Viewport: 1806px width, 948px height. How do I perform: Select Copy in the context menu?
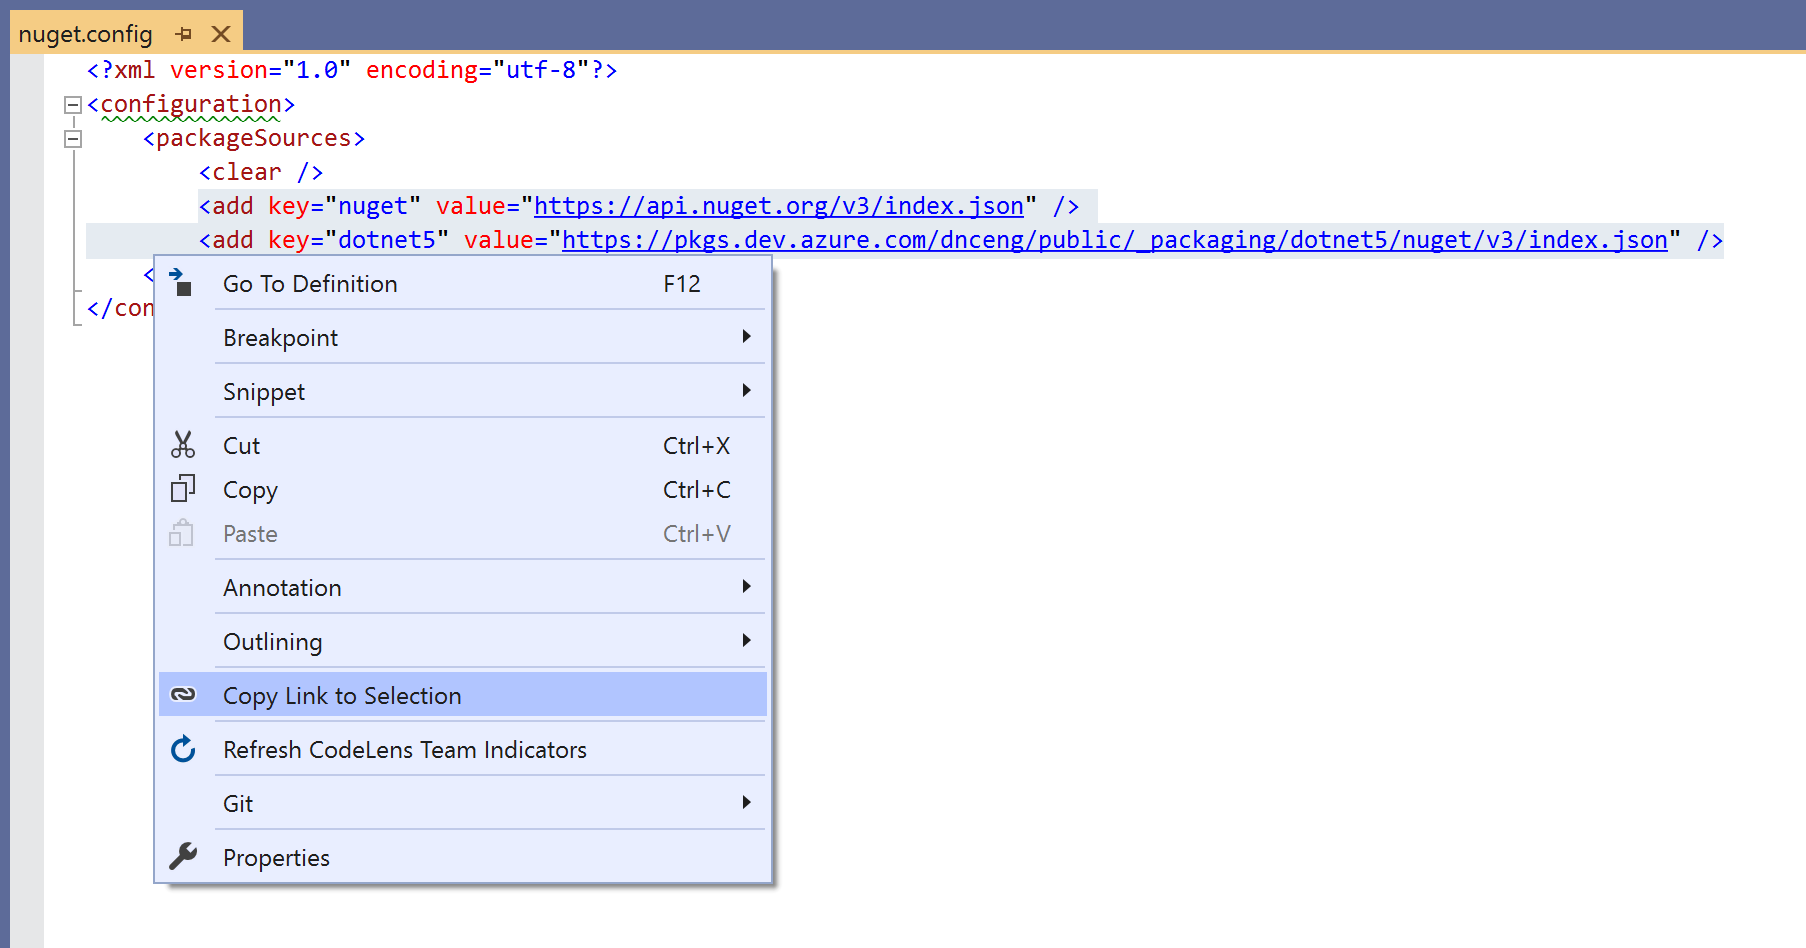point(462,490)
